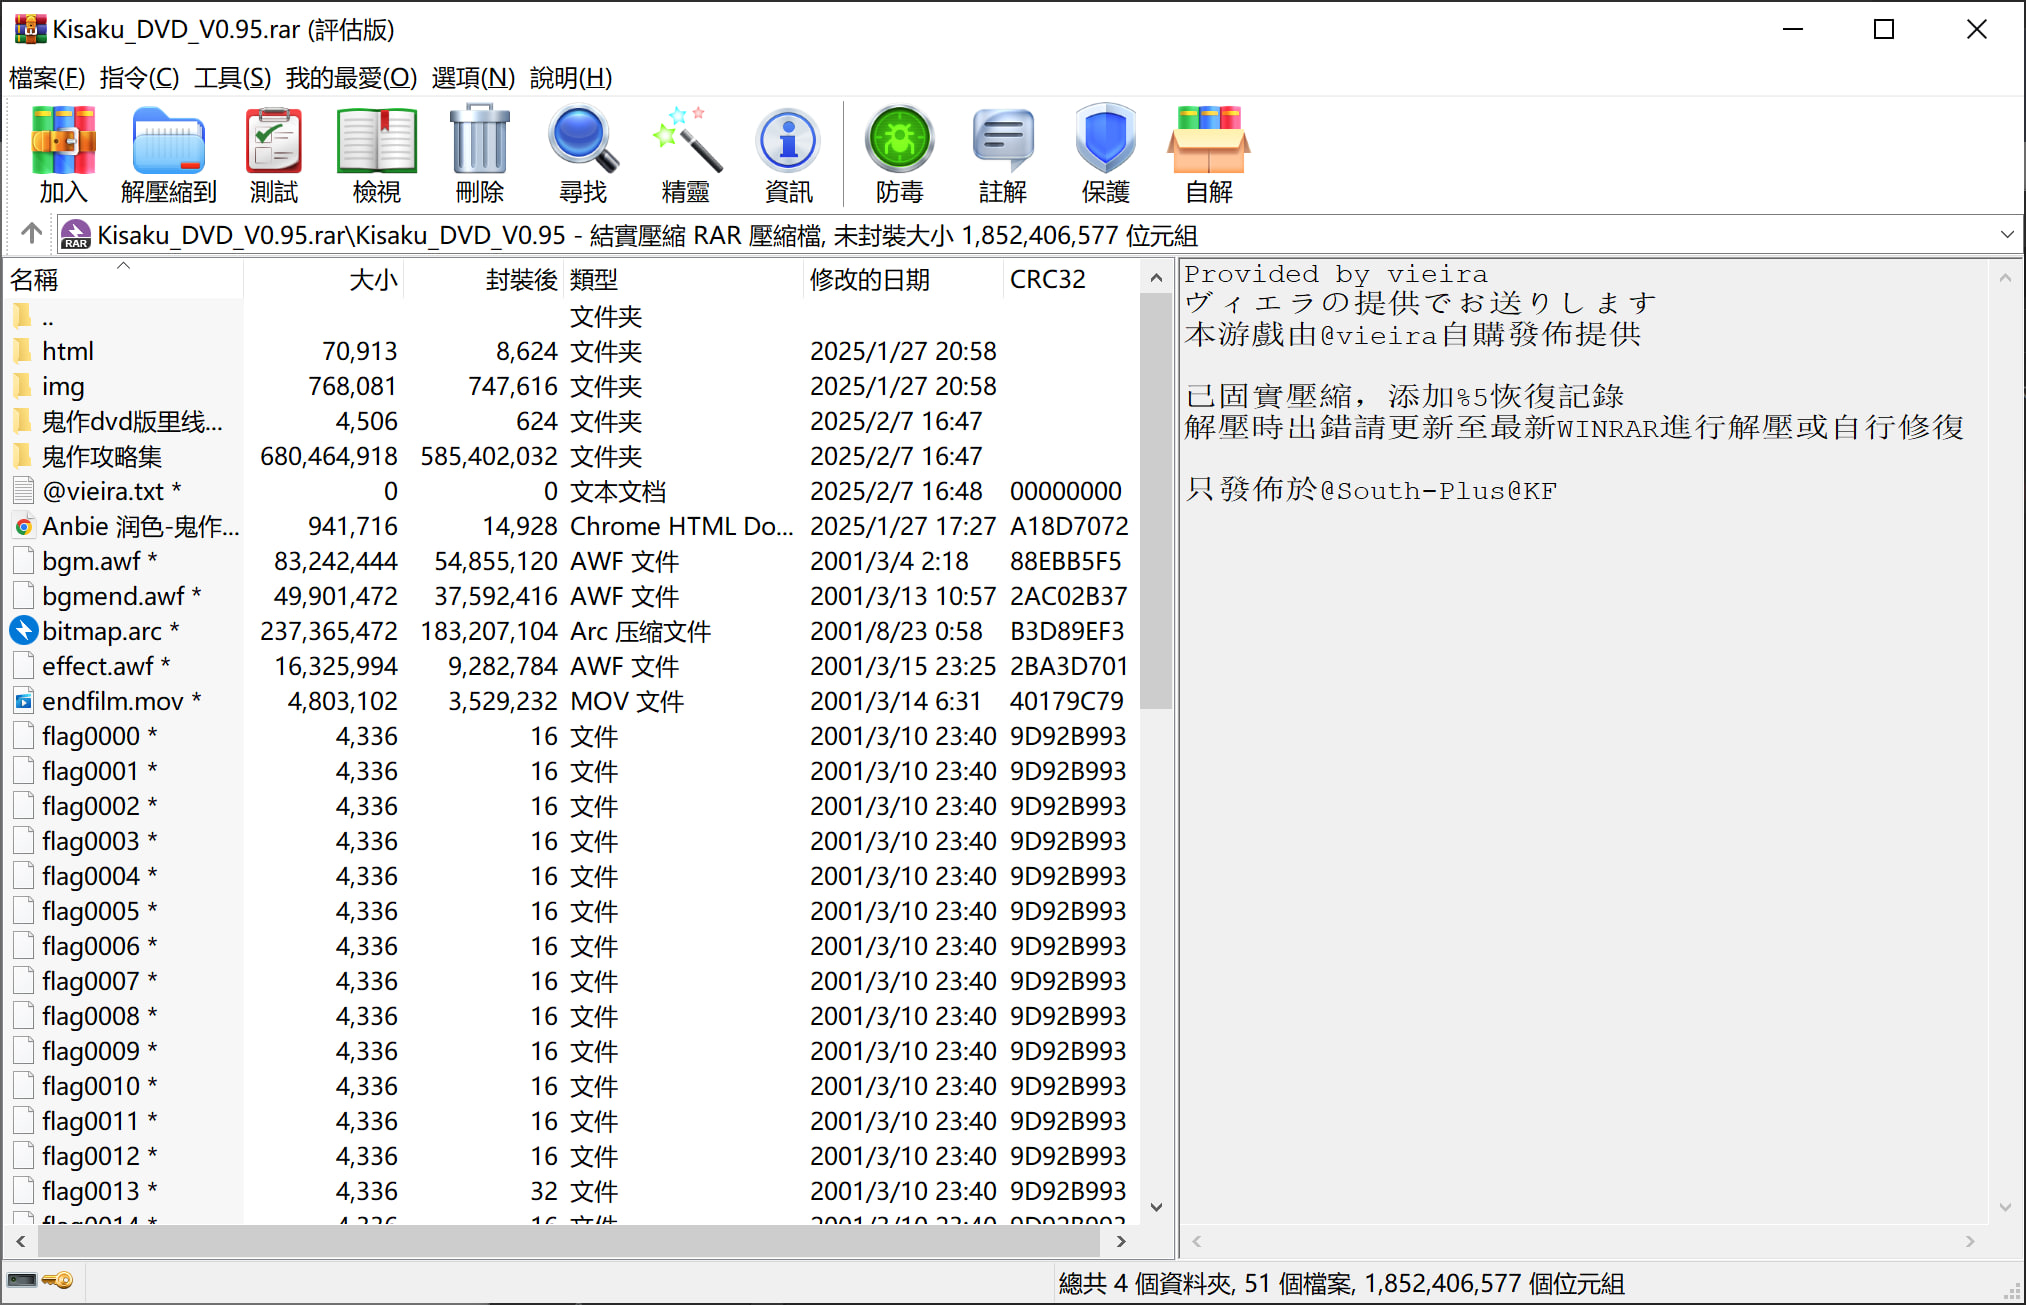The width and height of the screenshot is (2026, 1305).
Task: Sort file list by Size (大小) column
Action: [372, 279]
